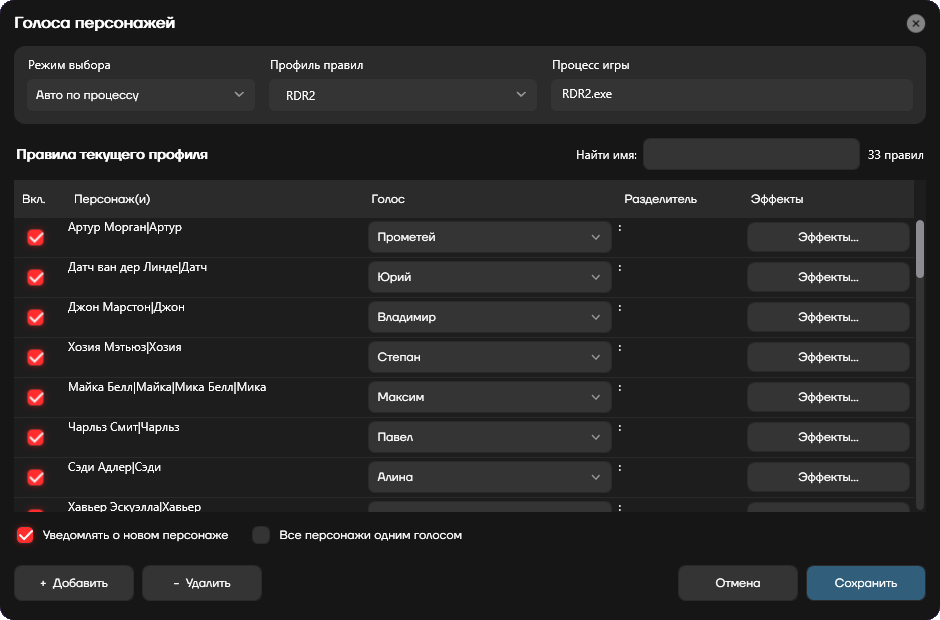
Task: Click the Удалить button
Action: (x=202, y=583)
